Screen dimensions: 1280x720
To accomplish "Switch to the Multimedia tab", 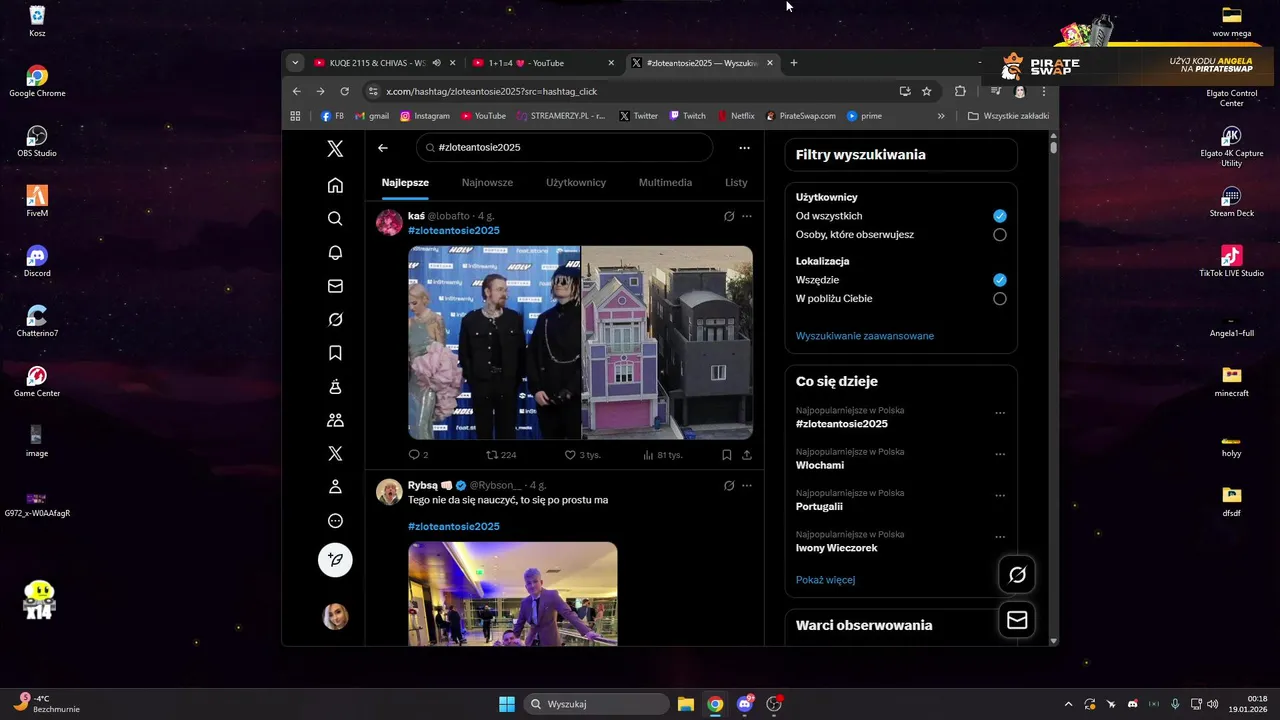I will tap(665, 182).
